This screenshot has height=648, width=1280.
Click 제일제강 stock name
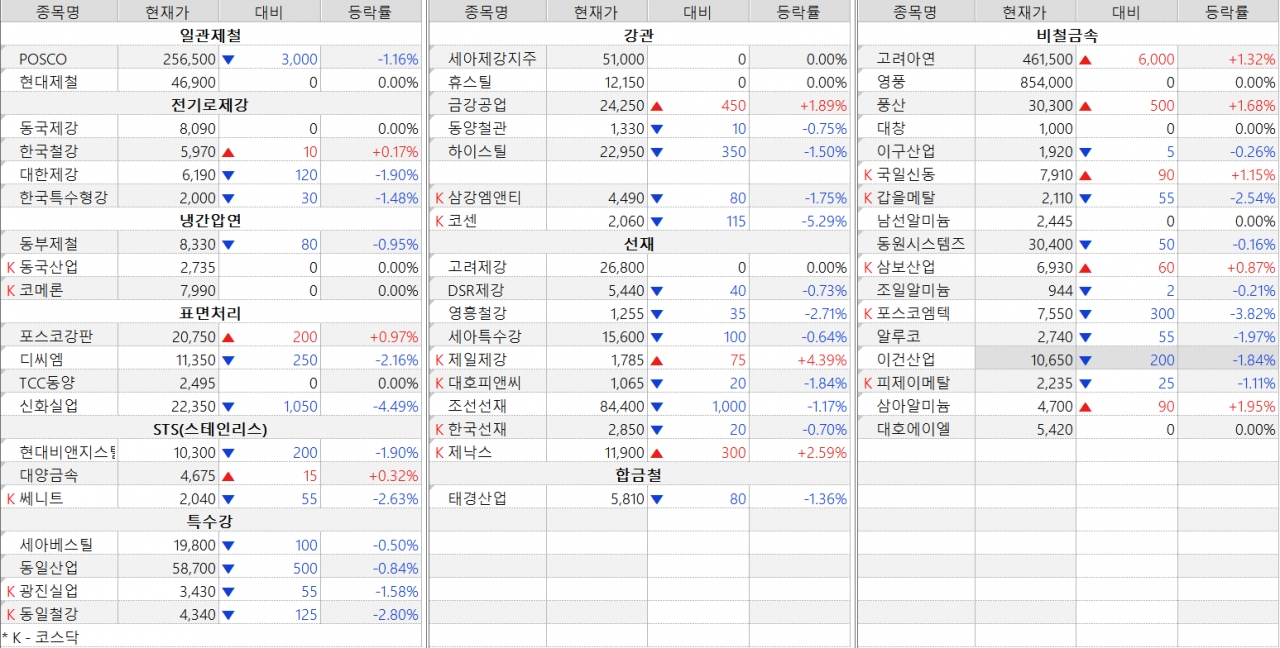(477, 359)
